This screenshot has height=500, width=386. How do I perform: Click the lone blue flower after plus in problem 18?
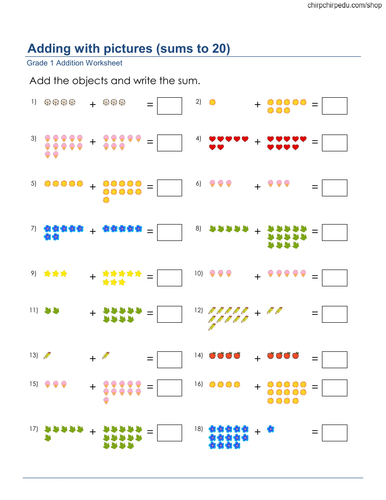click(271, 429)
